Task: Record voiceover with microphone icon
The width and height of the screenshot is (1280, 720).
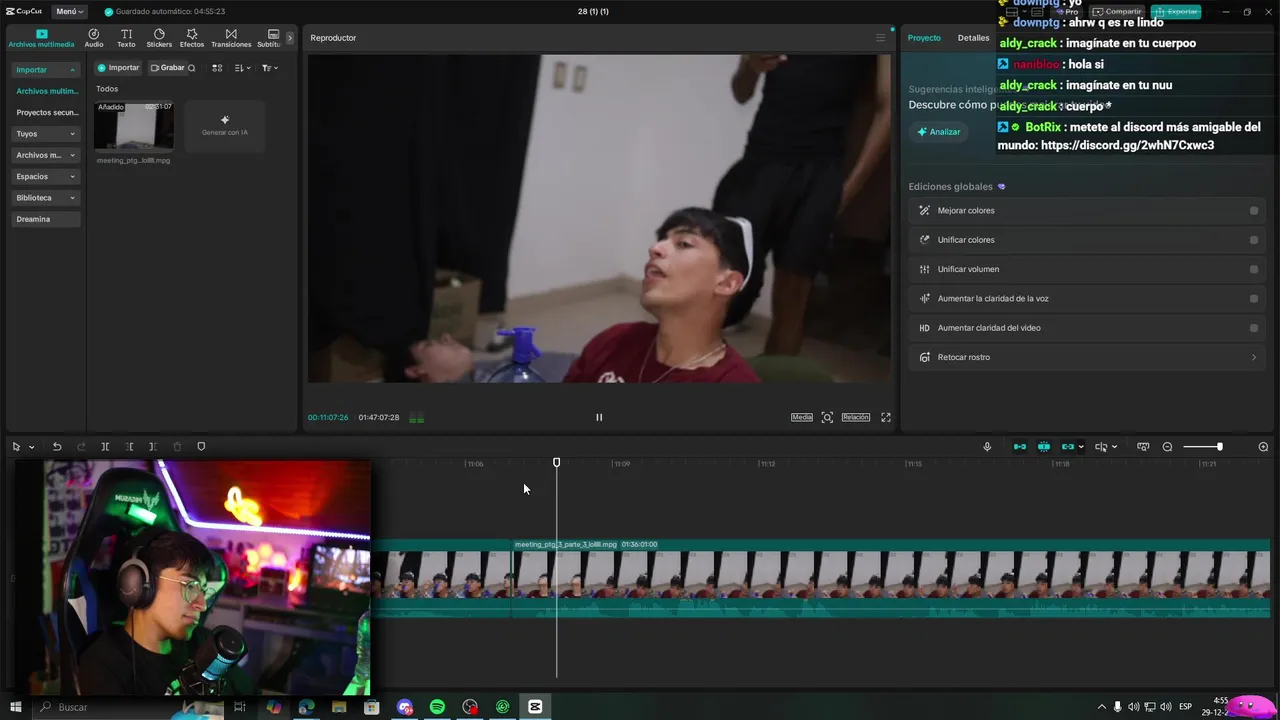Action: pyautogui.click(x=987, y=447)
